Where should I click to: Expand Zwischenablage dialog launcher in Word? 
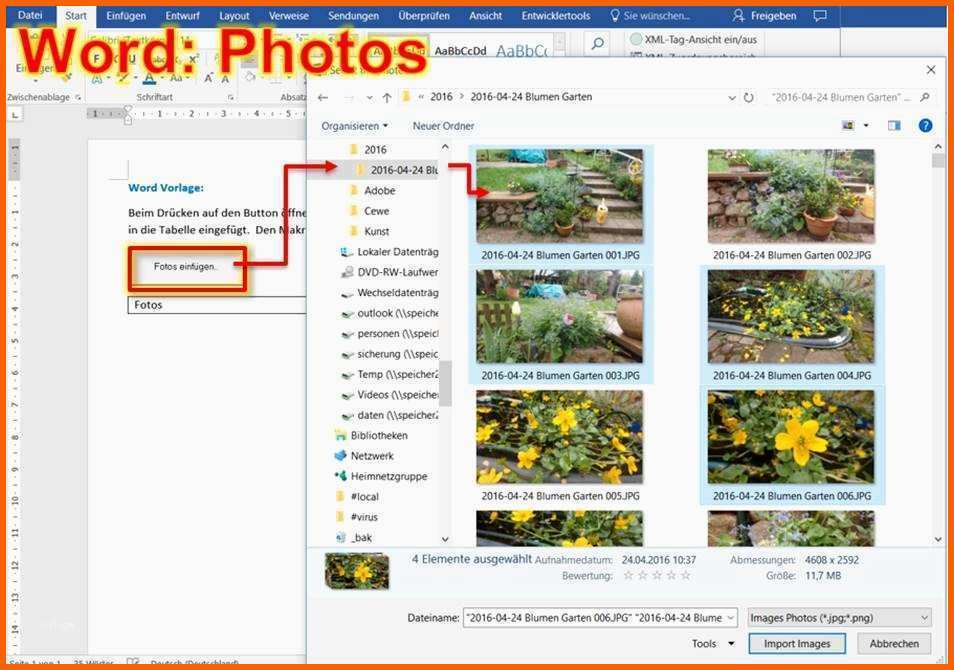[x=78, y=97]
